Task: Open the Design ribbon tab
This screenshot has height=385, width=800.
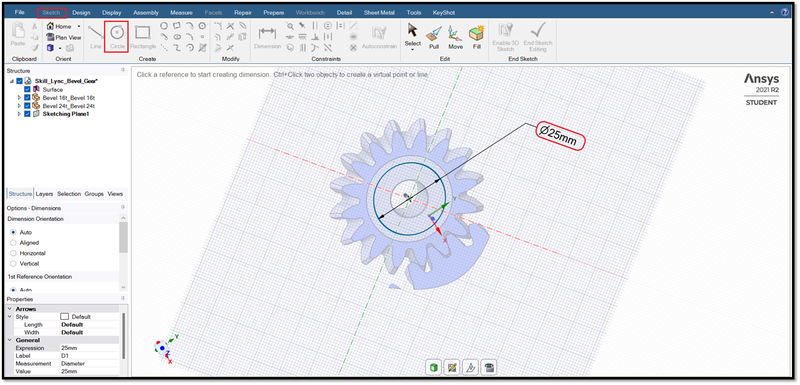Action: (x=81, y=12)
